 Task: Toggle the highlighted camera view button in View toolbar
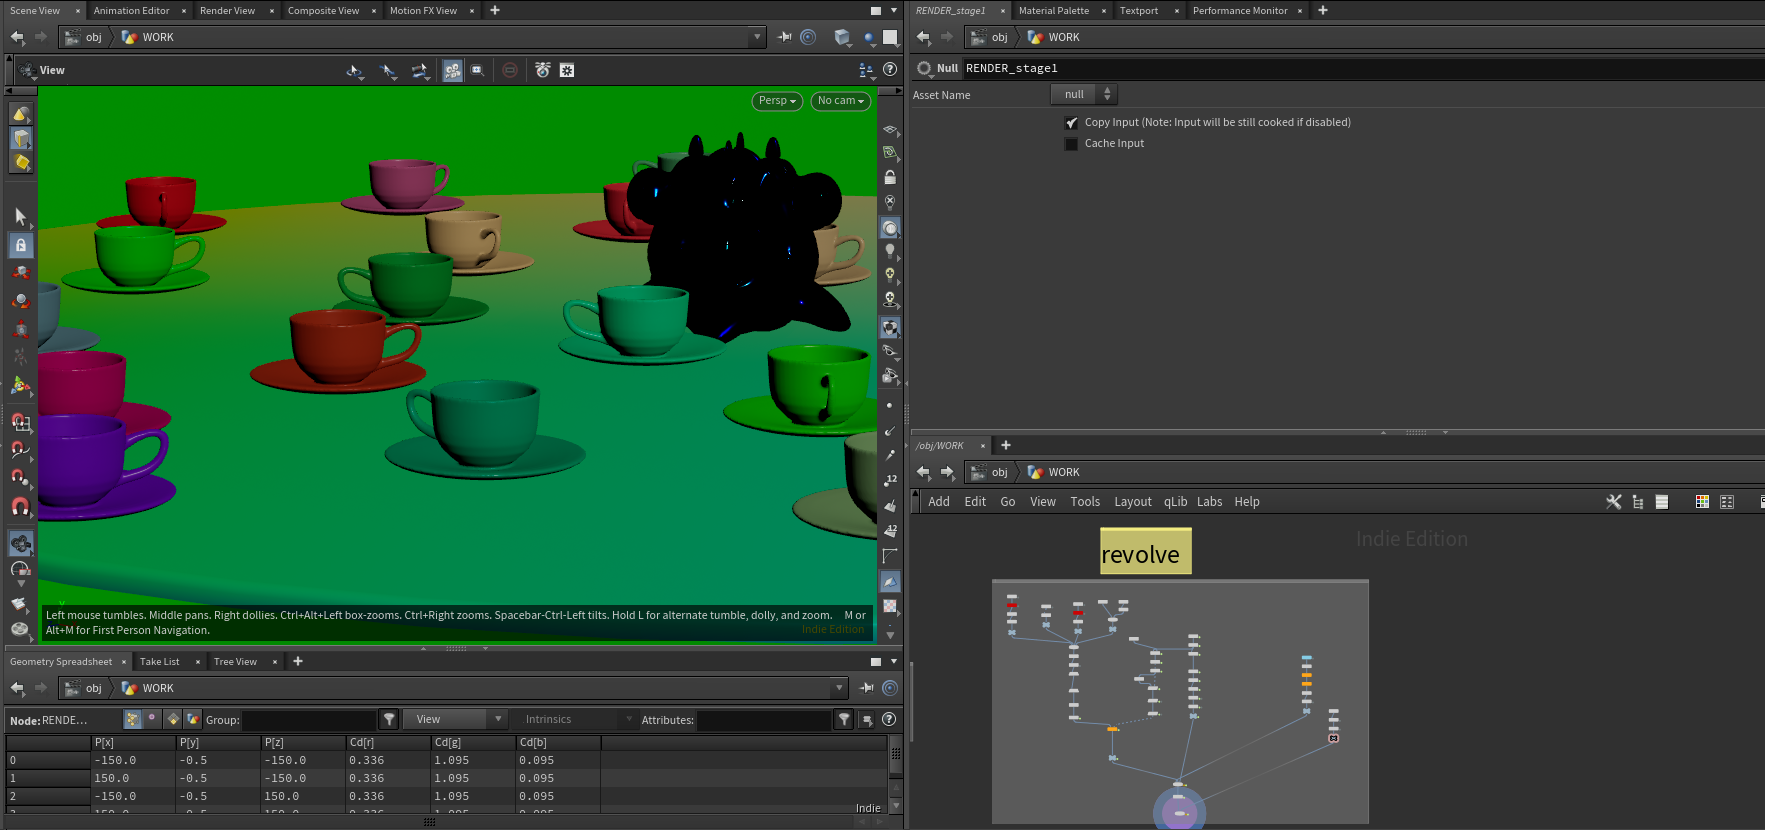[453, 70]
